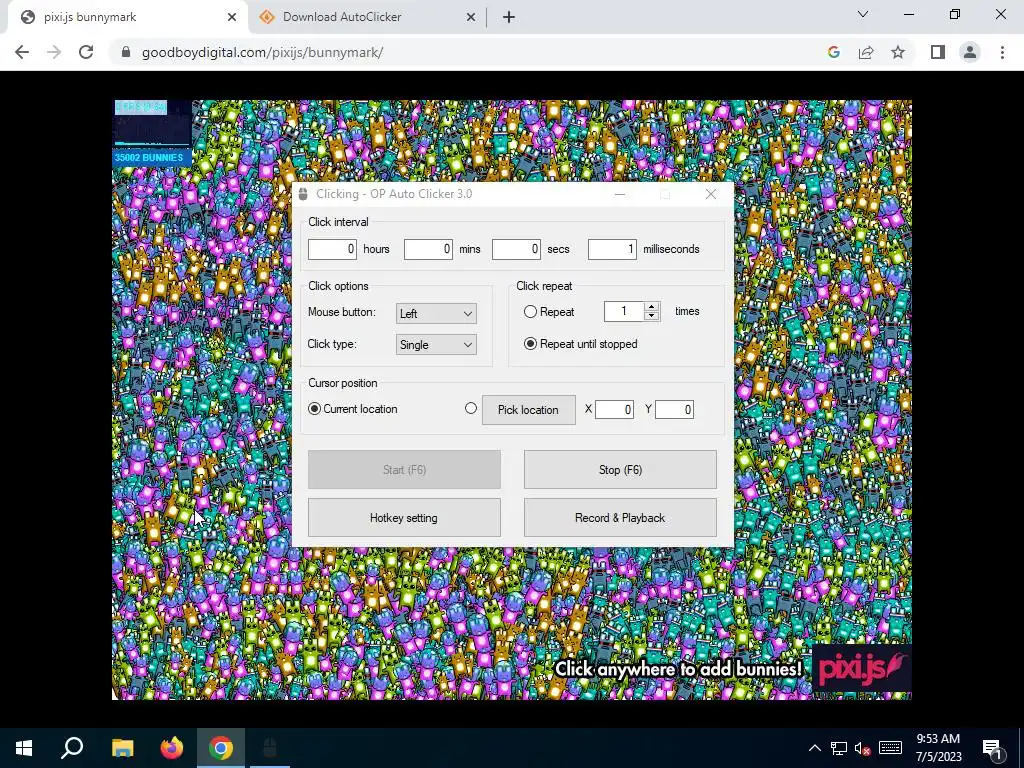Close the Download AutoClicker tab
The height and width of the screenshot is (768, 1024).
coord(471,18)
